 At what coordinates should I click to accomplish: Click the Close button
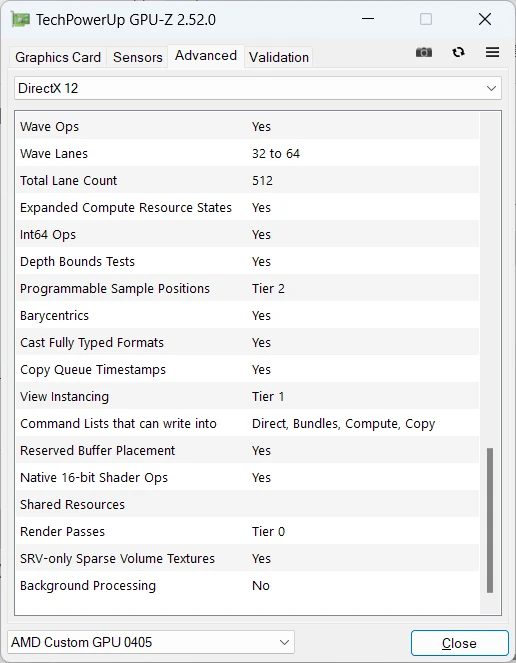click(x=459, y=643)
